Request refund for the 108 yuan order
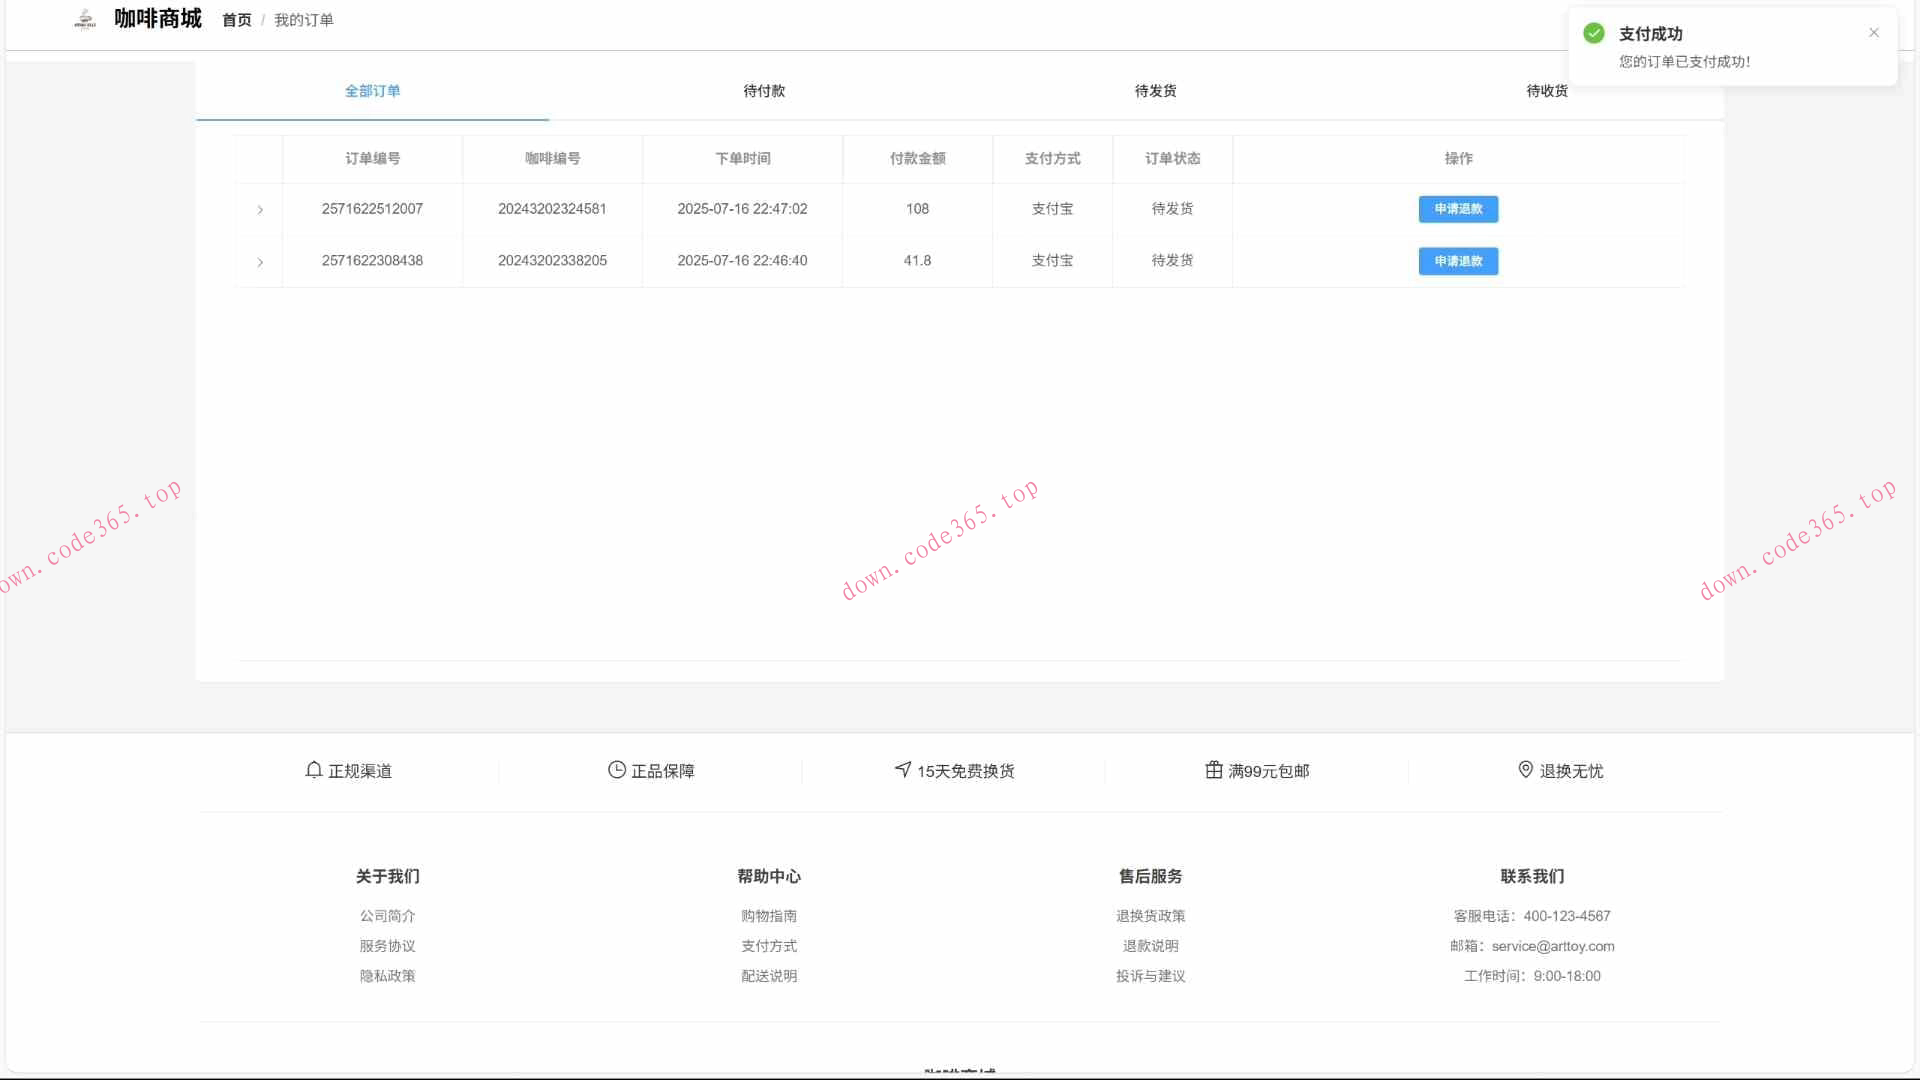 tap(1458, 209)
